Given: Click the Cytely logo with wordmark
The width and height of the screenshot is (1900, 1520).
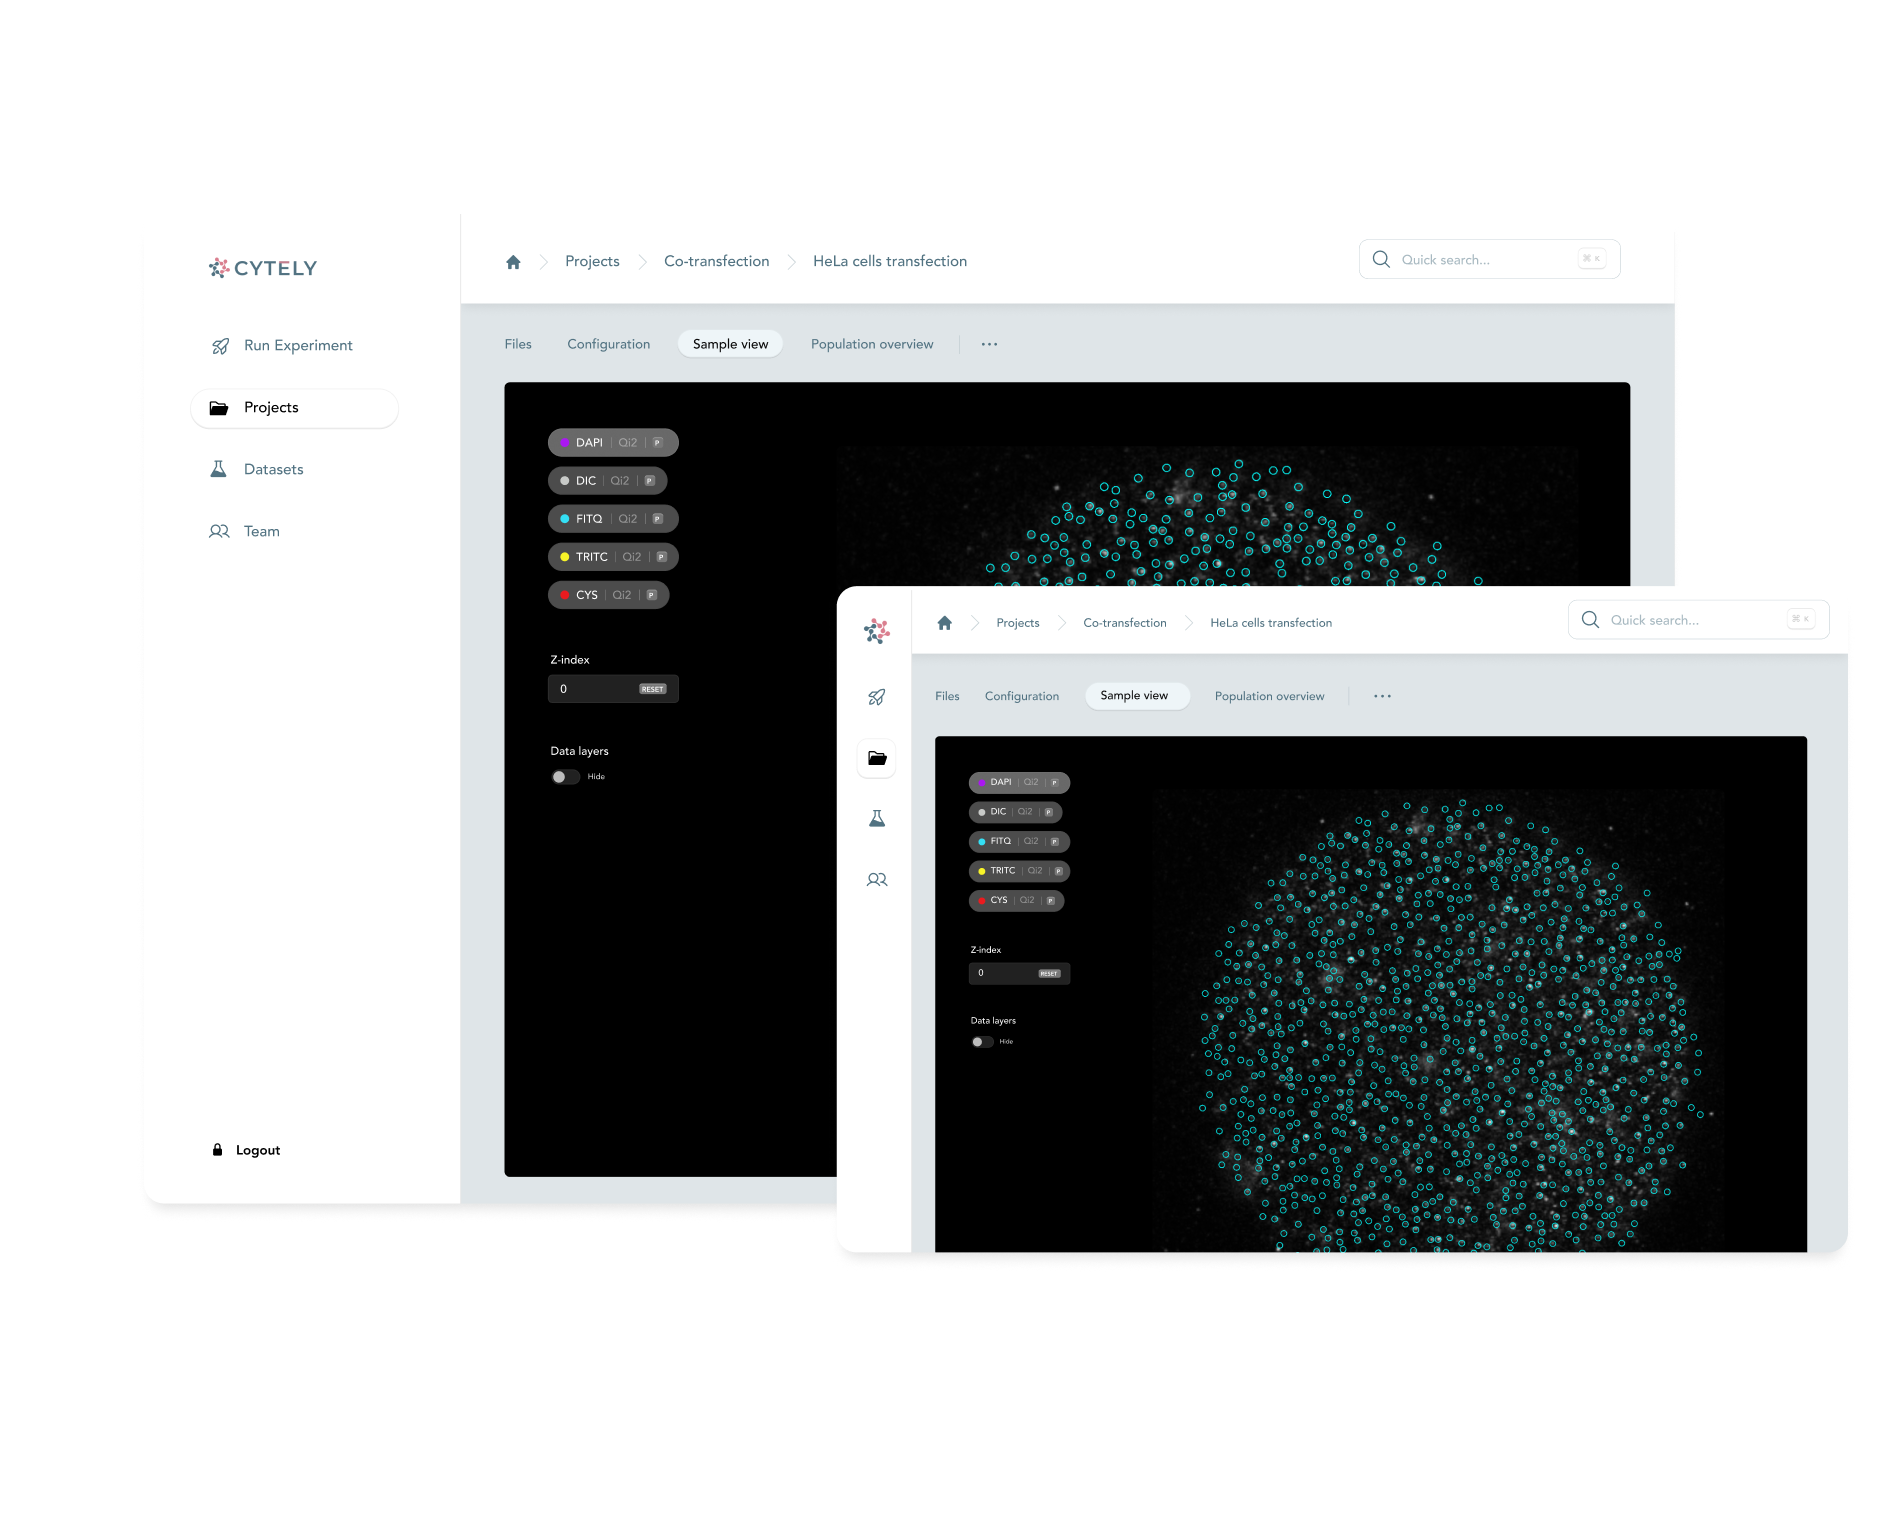Looking at the screenshot, I should click(x=263, y=268).
